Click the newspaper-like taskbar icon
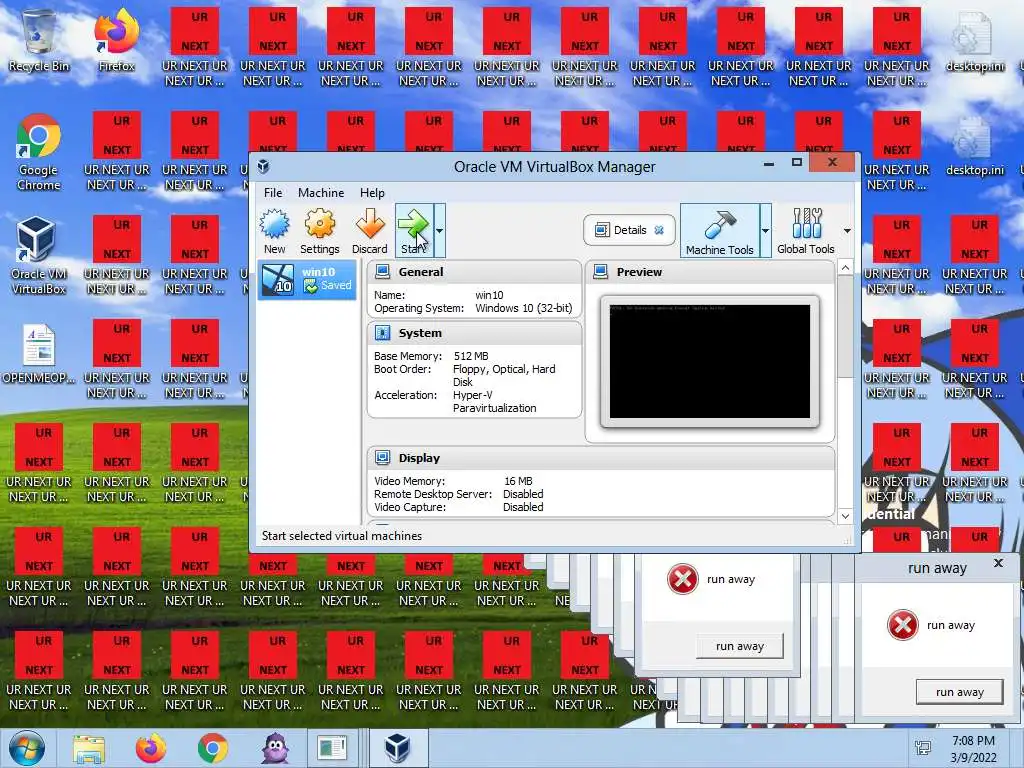 coord(332,749)
